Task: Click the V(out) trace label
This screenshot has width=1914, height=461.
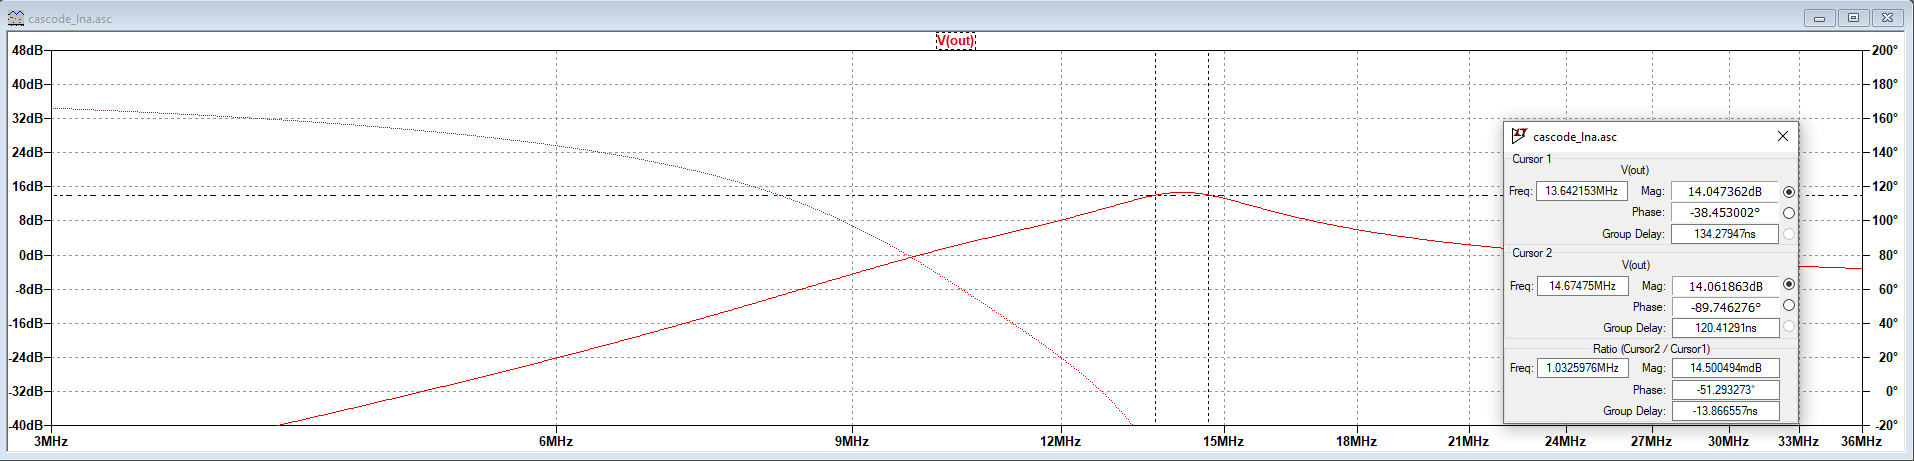Action: pyautogui.click(x=955, y=41)
